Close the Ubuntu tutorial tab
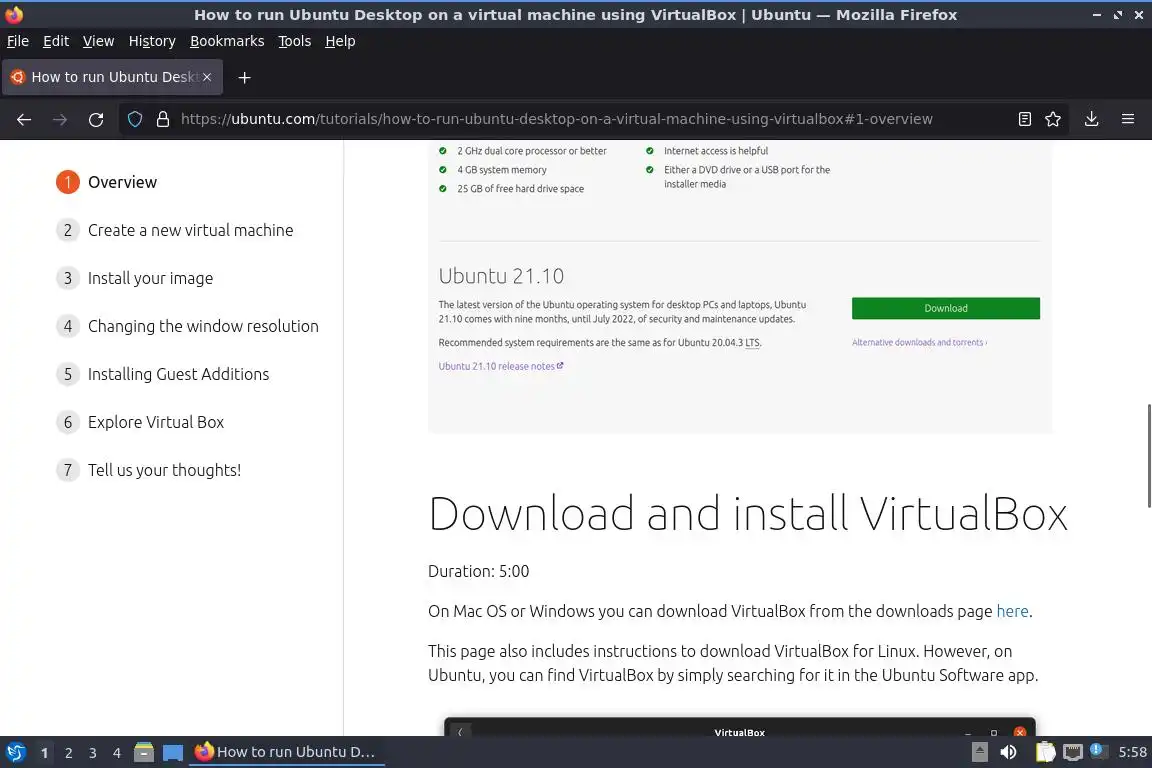This screenshot has height=768, width=1152. pyautogui.click(x=207, y=77)
